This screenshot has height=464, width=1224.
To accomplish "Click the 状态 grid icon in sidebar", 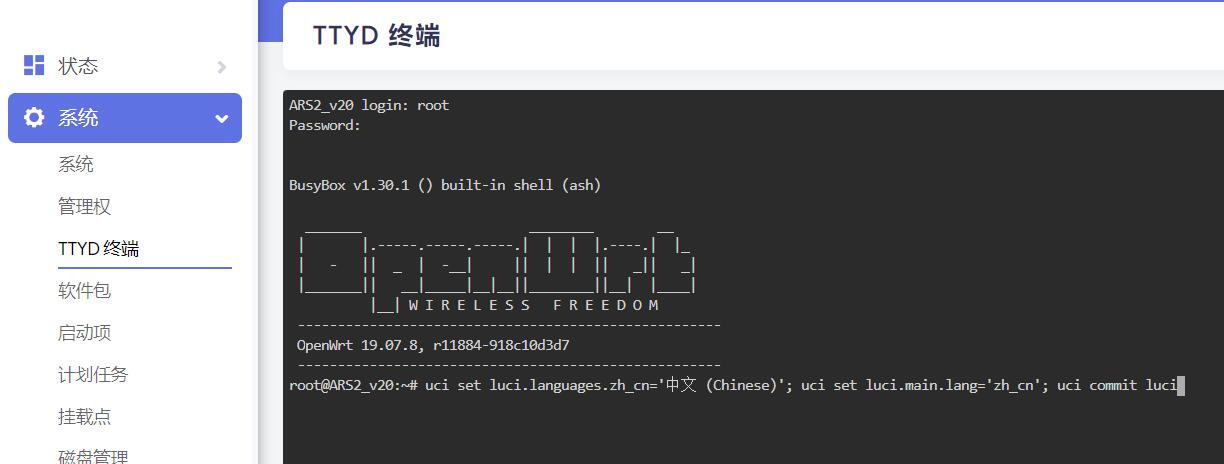I will (34, 65).
